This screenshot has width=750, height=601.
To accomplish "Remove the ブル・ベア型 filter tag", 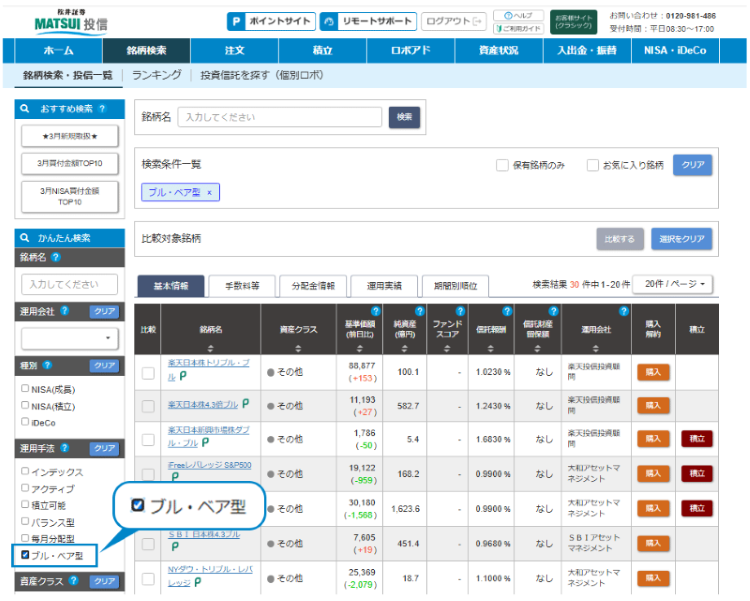I will [210, 192].
